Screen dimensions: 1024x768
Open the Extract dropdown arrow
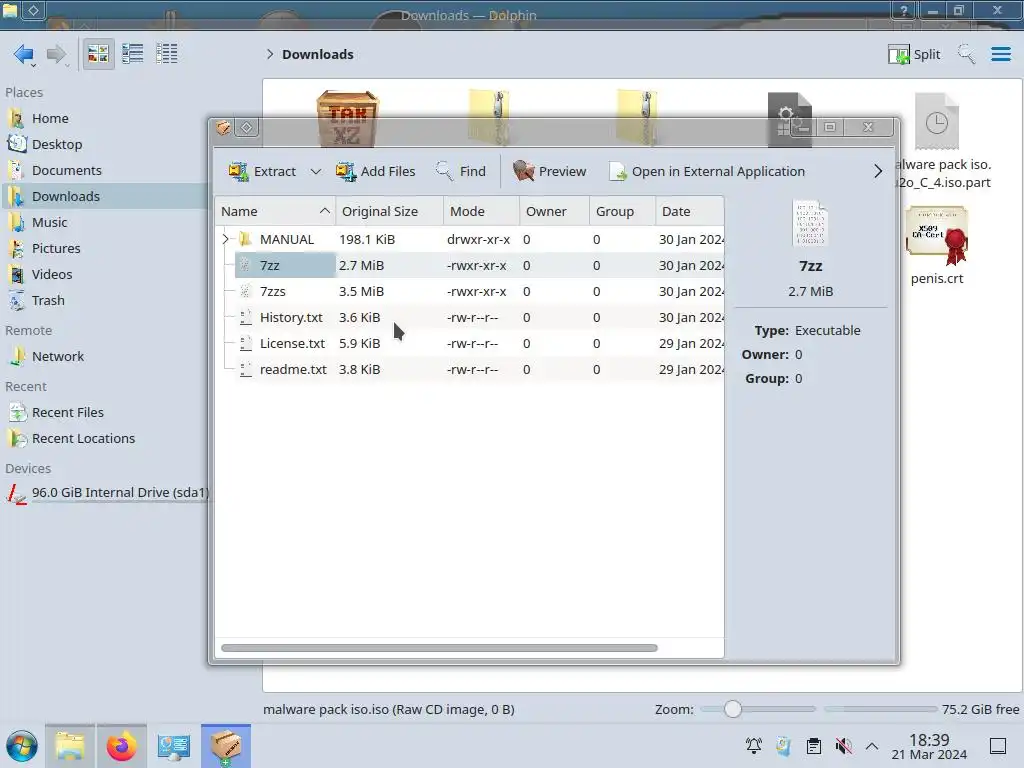pyautogui.click(x=315, y=171)
